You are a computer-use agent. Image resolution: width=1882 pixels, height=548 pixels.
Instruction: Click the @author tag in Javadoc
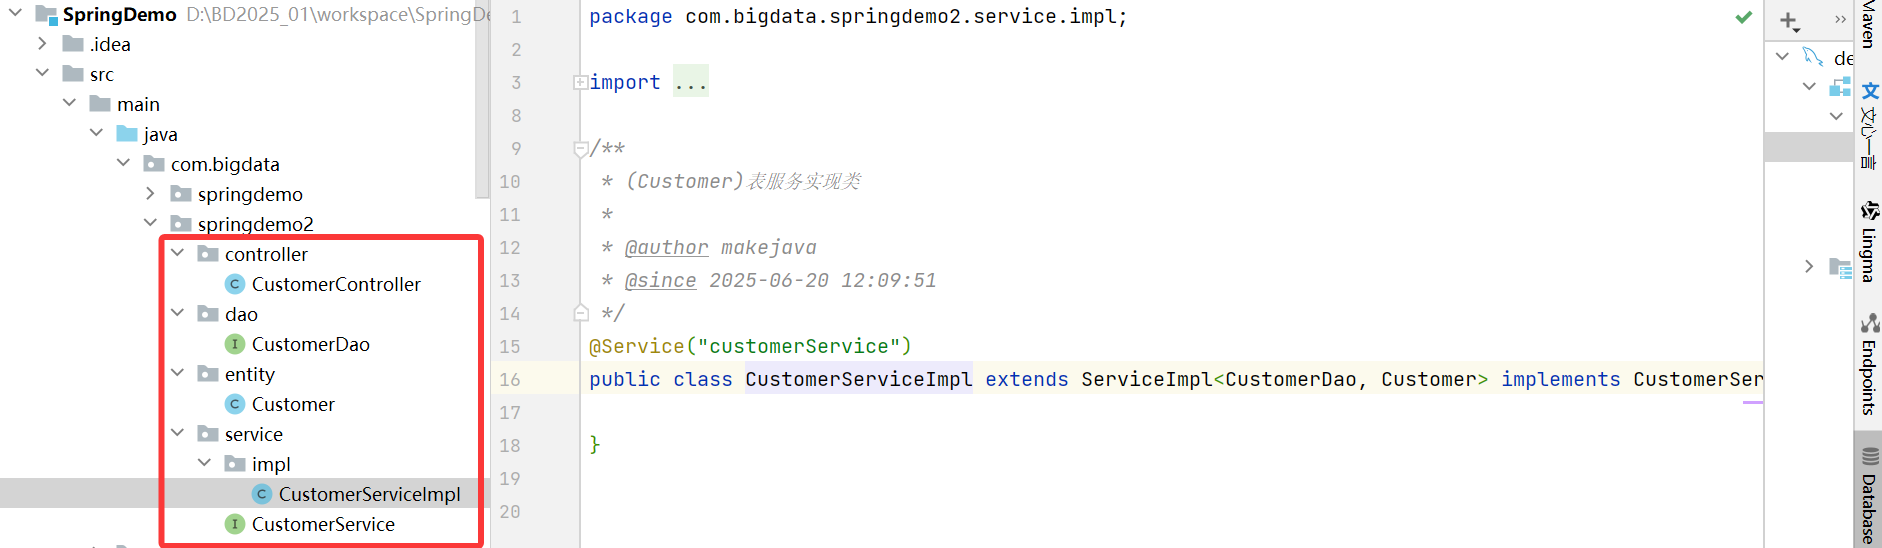coord(666,247)
